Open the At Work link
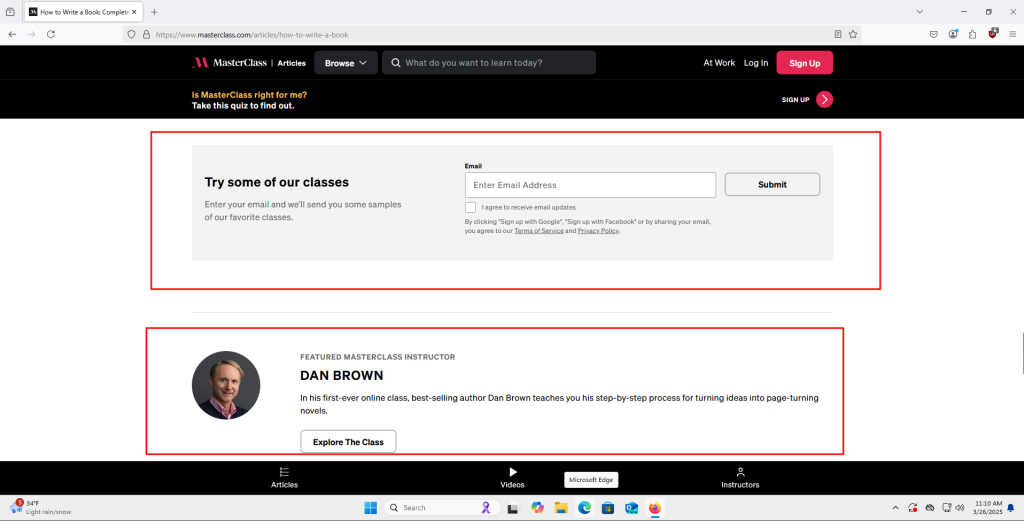Screen dimensions: 1024x521 pos(719,63)
